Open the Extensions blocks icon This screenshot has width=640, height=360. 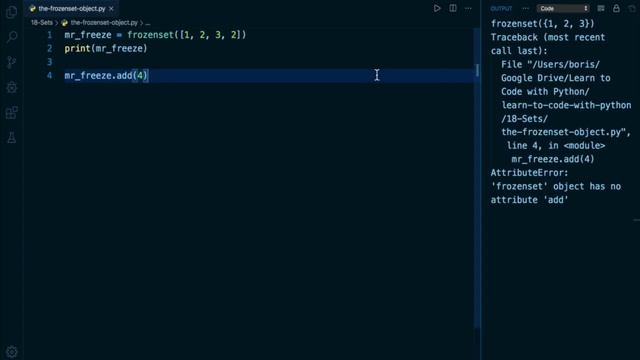11,113
